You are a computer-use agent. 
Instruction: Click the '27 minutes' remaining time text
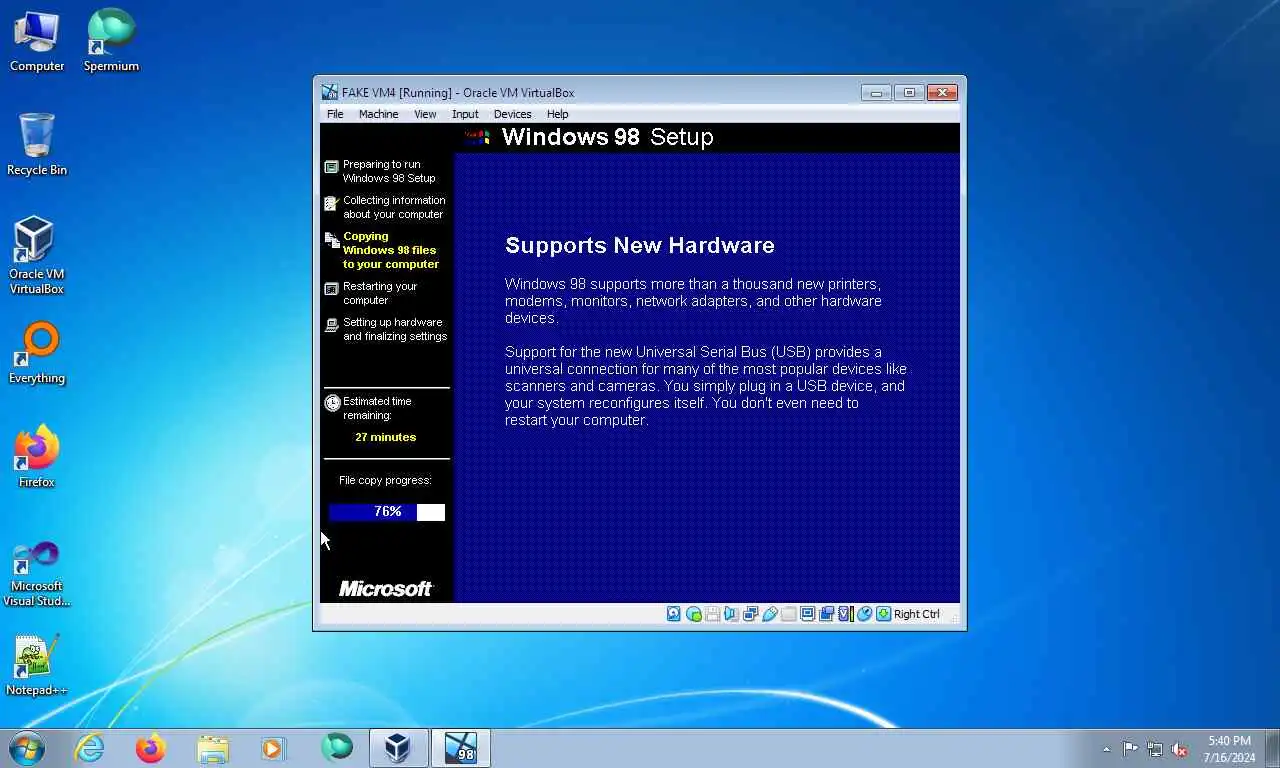click(x=386, y=437)
